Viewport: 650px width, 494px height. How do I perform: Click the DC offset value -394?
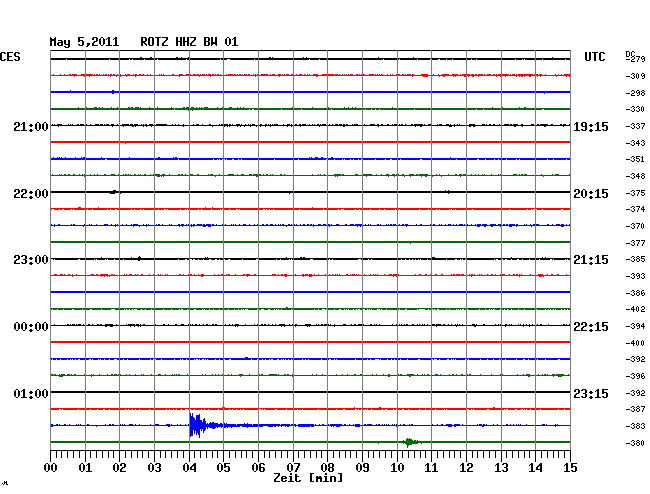click(635, 326)
